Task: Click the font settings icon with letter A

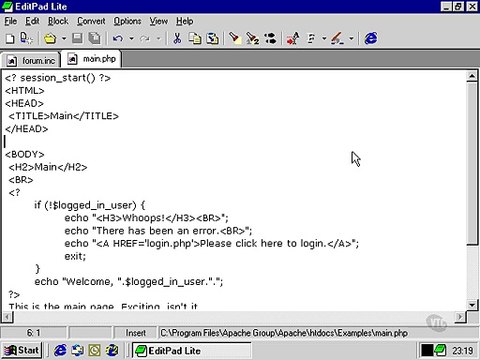Action: point(293,39)
